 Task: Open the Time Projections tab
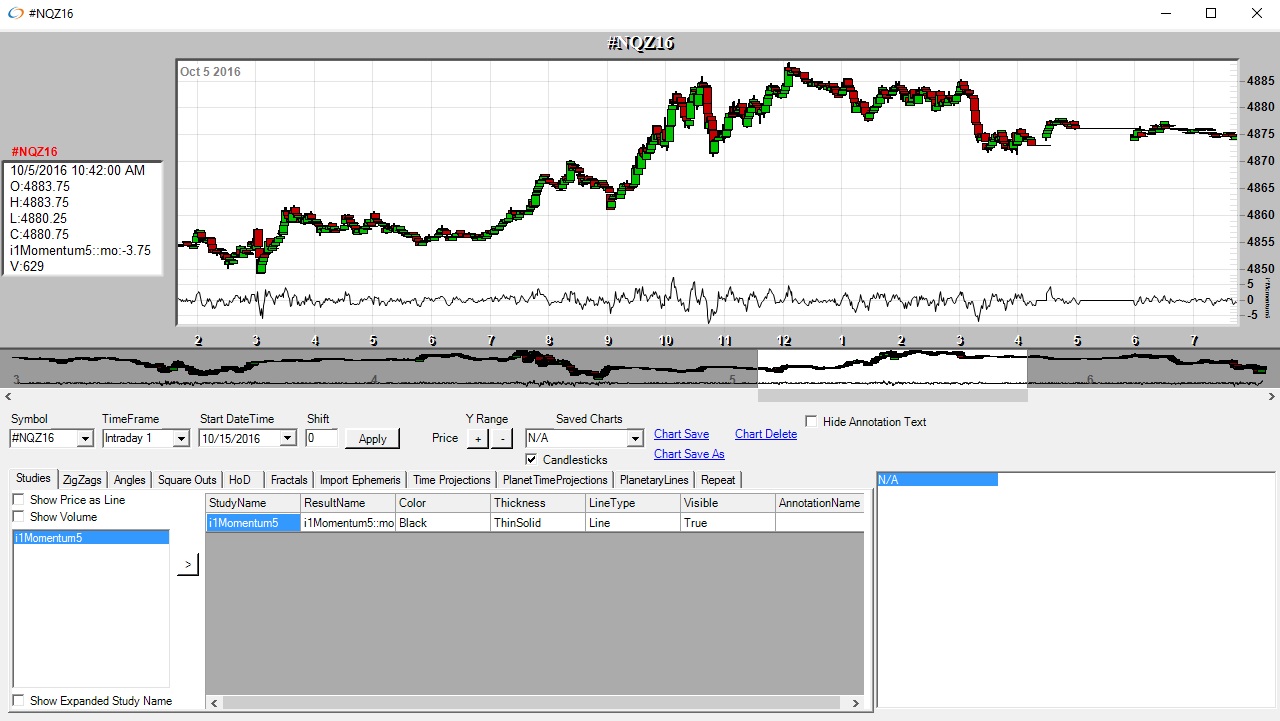pos(451,480)
